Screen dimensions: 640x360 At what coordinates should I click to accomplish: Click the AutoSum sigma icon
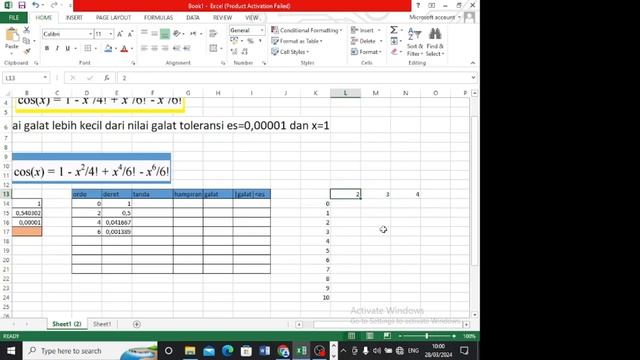pyautogui.click(x=394, y=30)
